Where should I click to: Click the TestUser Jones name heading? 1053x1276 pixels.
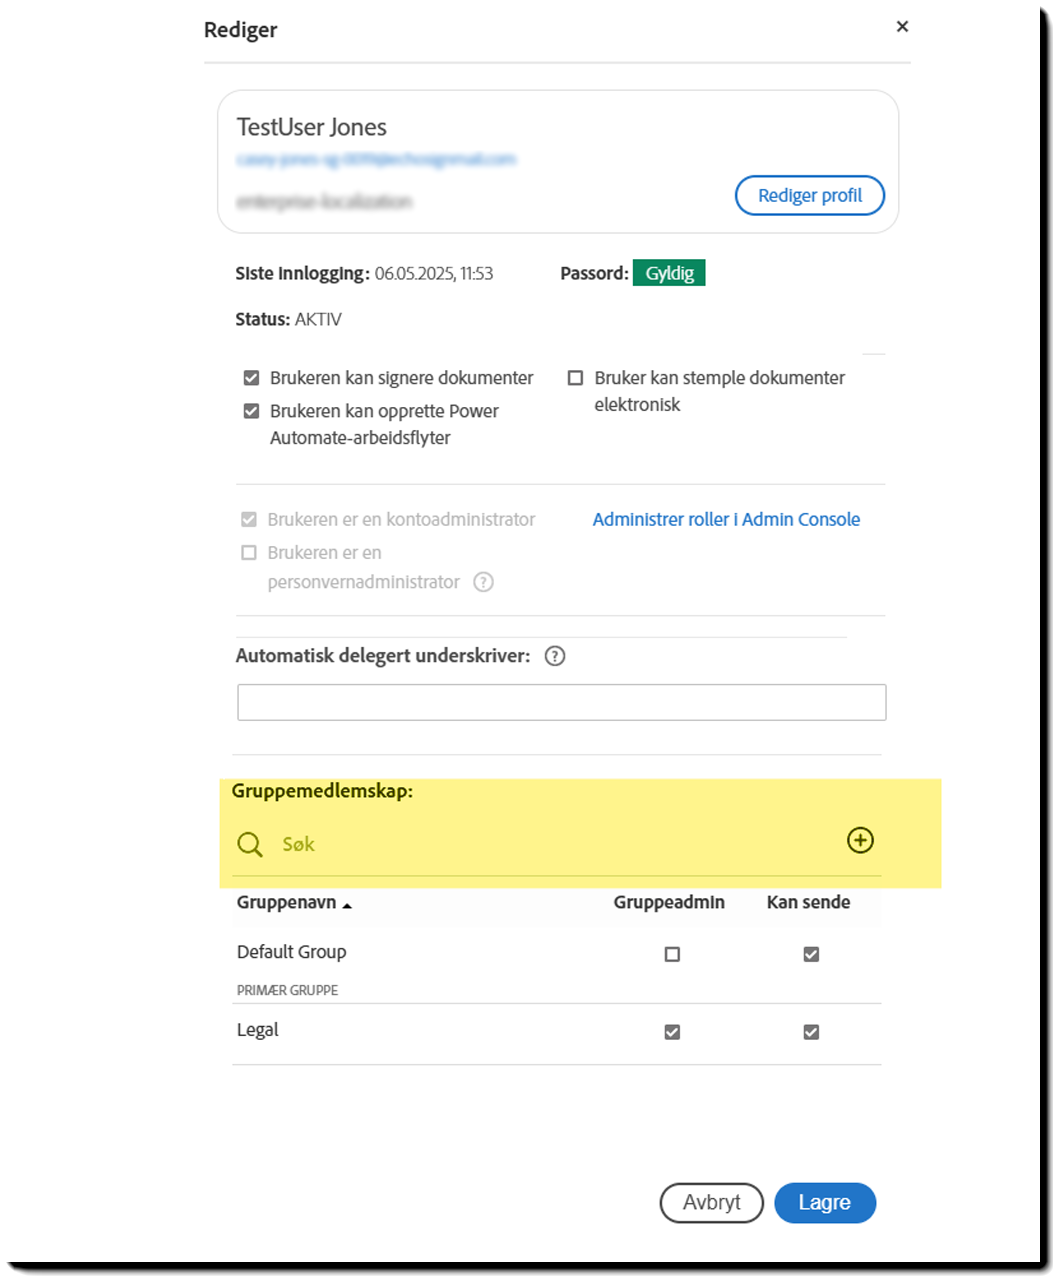point(311,127)
